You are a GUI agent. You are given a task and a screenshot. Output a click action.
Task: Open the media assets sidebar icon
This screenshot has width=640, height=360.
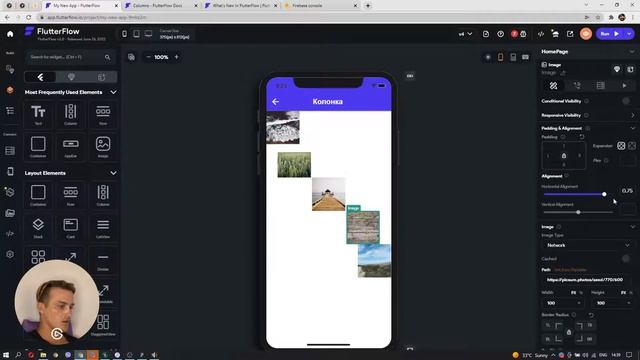10,213
